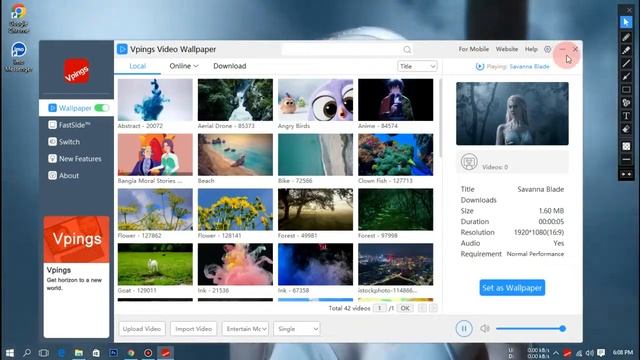Open the Title sort dropdown
This screenshot has width=640, height=360.
(417, 66)
